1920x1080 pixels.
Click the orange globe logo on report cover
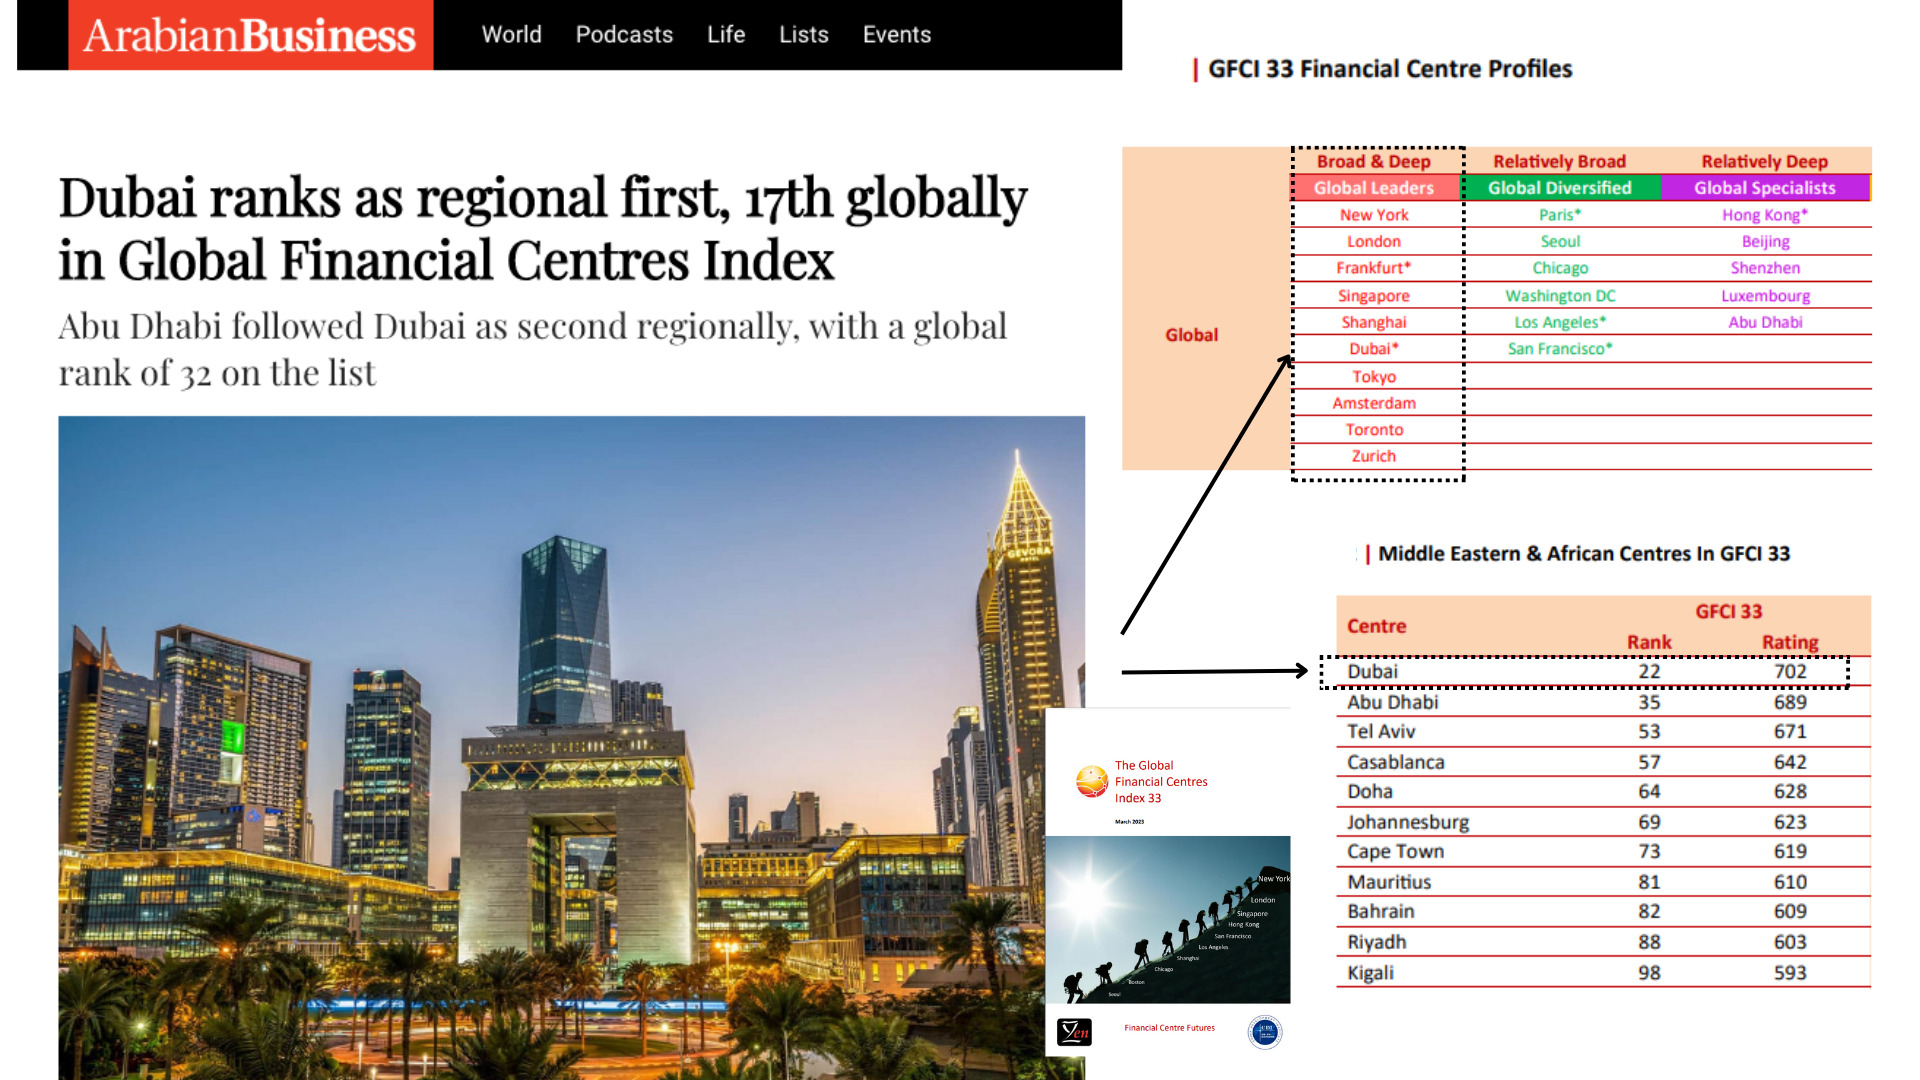1091,781
